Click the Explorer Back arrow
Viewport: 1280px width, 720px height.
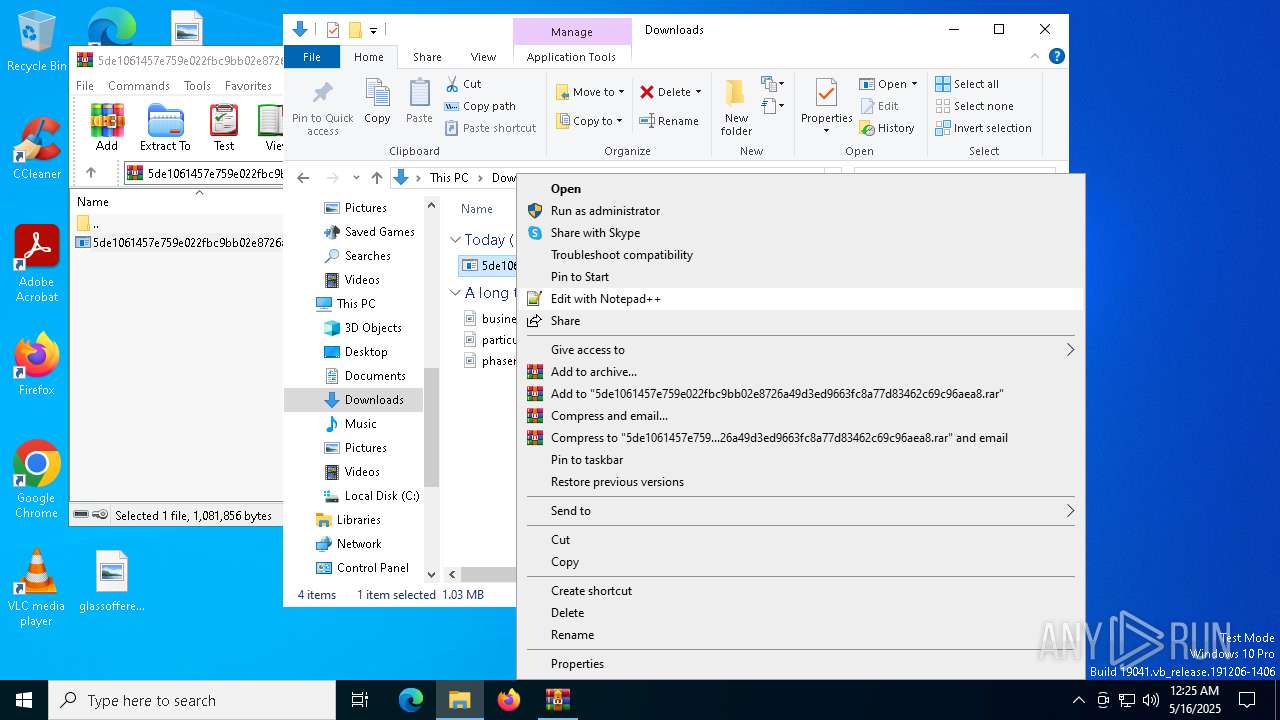click(303, 178)
